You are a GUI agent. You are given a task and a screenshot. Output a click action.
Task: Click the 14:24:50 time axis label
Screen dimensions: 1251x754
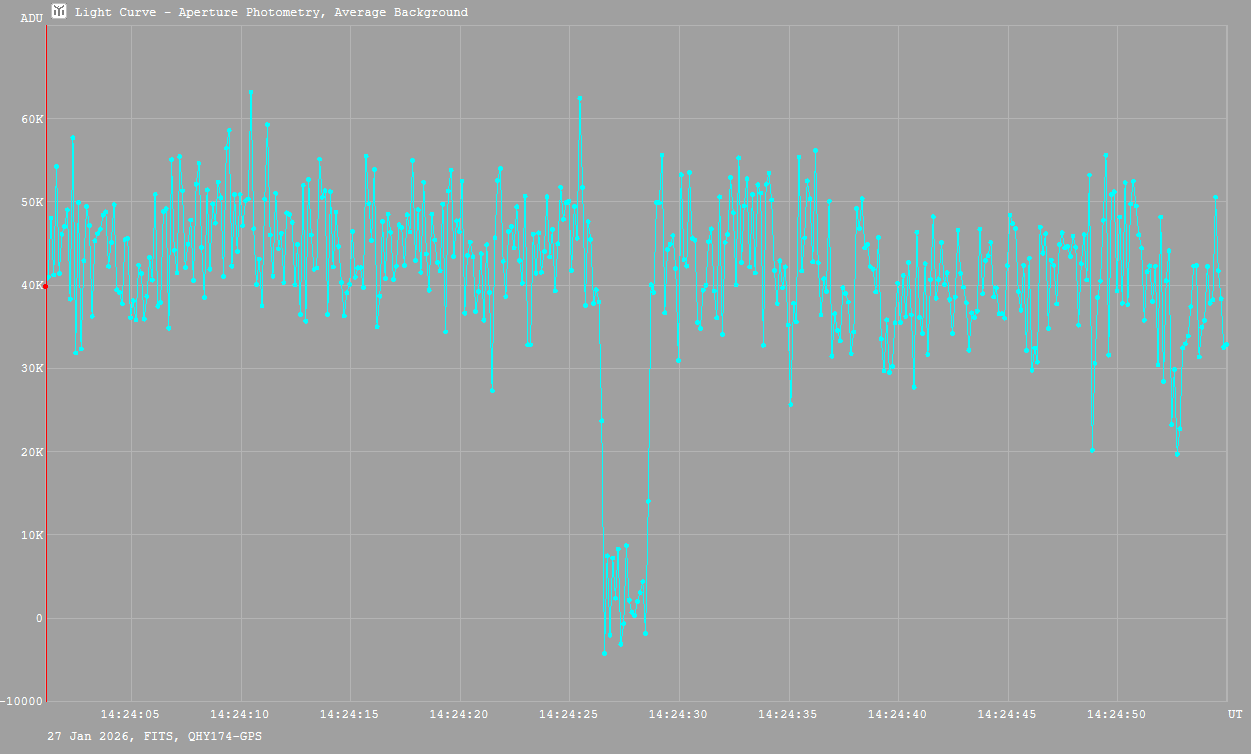[1117, 714]
